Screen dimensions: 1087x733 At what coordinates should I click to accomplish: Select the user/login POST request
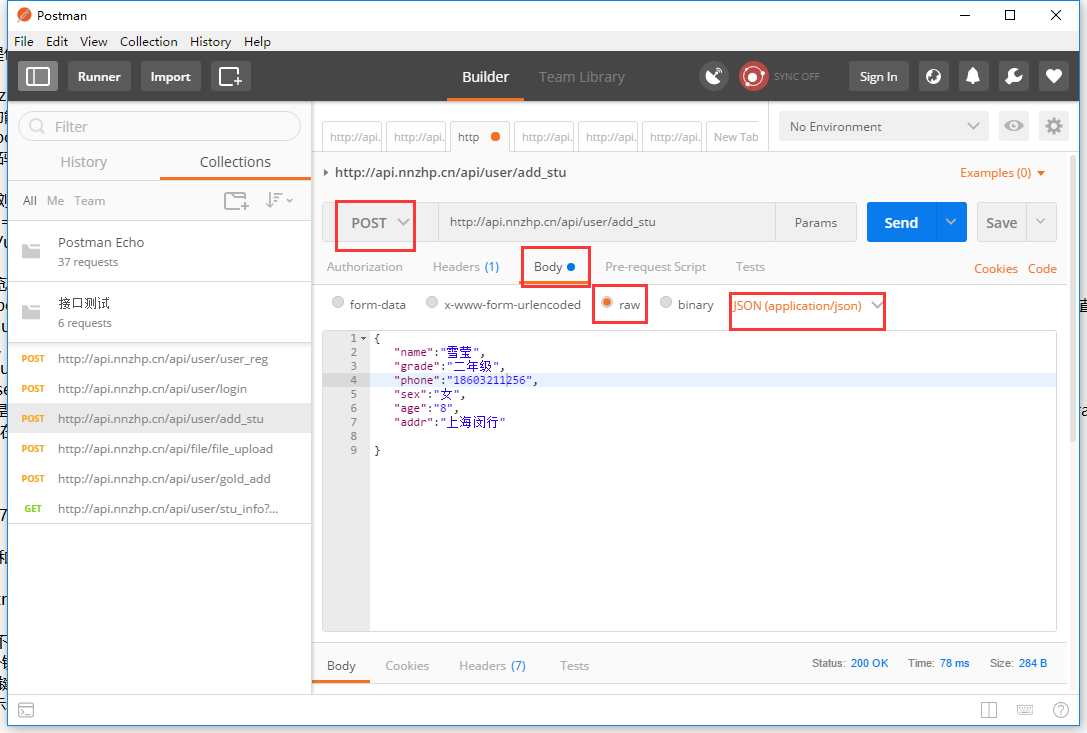(159, 388)
